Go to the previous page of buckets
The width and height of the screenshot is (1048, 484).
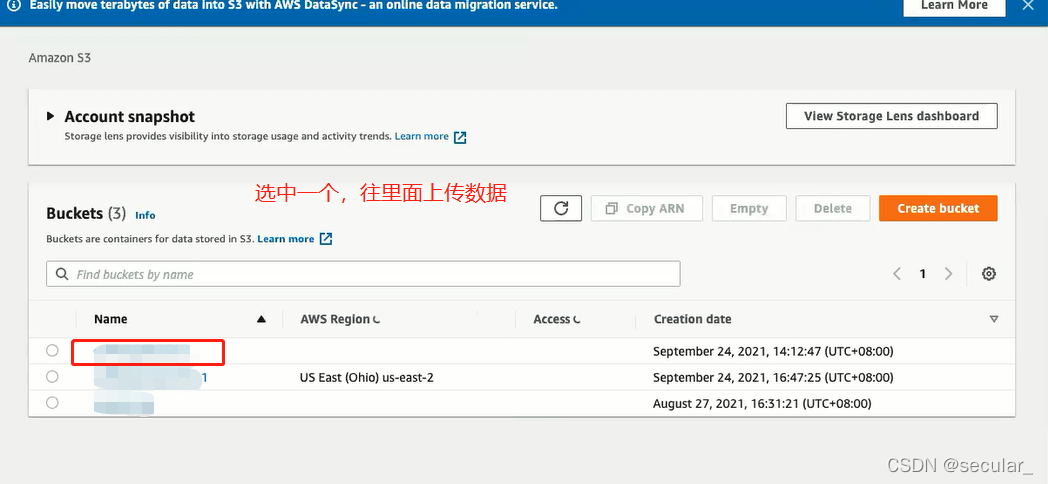pos(897,273)
